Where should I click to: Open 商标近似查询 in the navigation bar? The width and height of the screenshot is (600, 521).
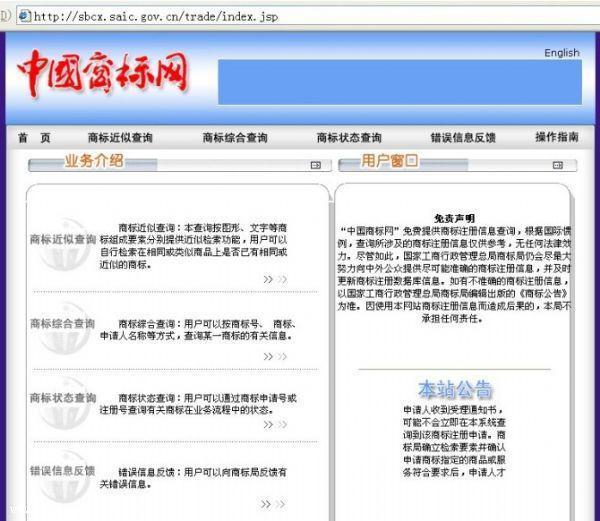[x=120, y=138]
